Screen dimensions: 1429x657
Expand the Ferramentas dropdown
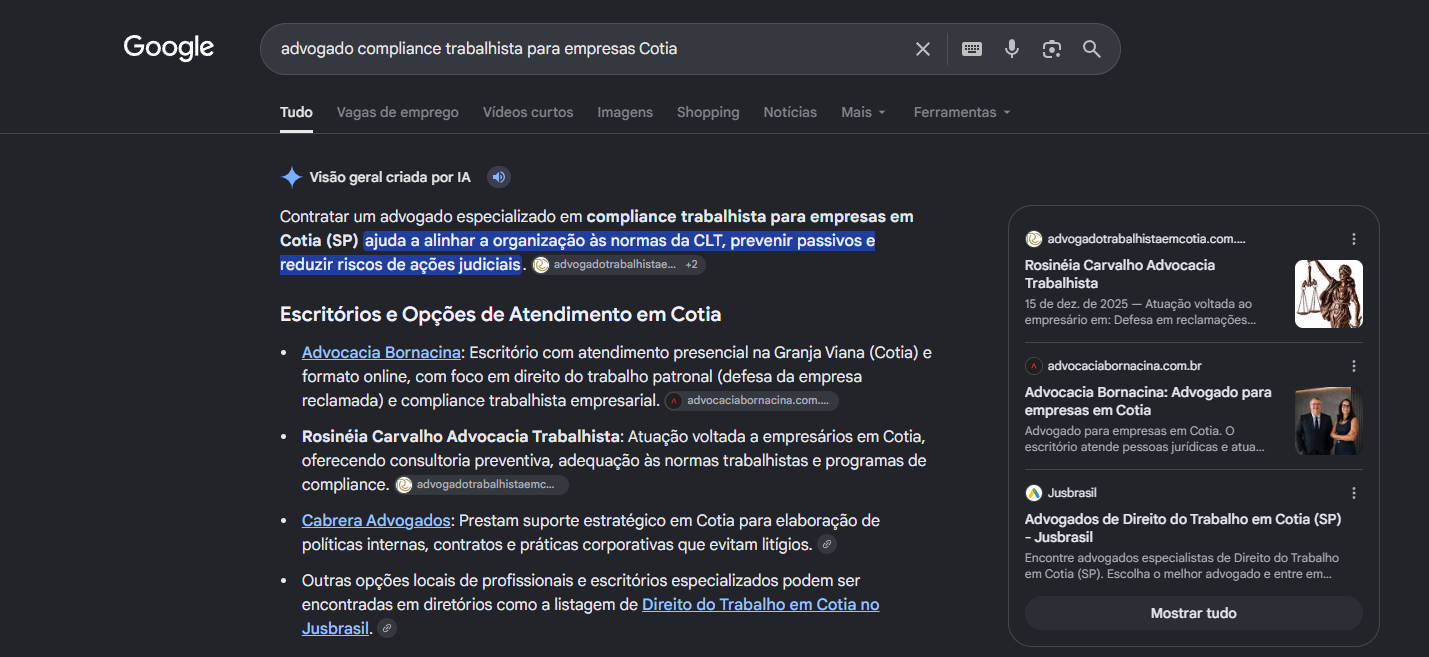click(x=962, y=112)
